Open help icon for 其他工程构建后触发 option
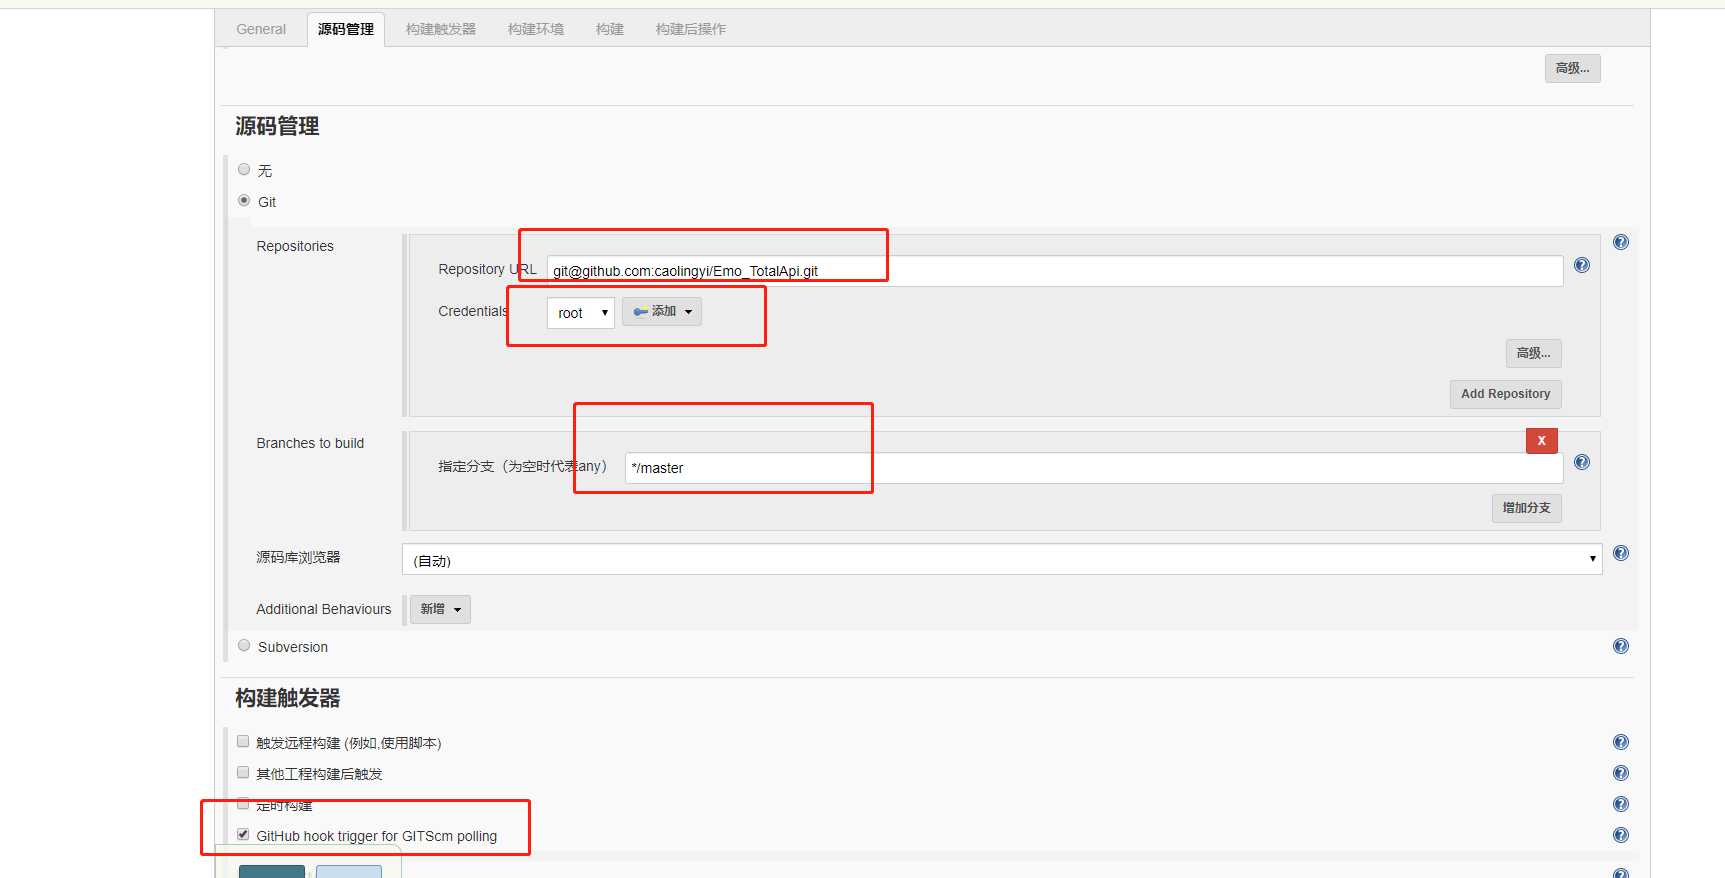 (x=1621, y=773)
